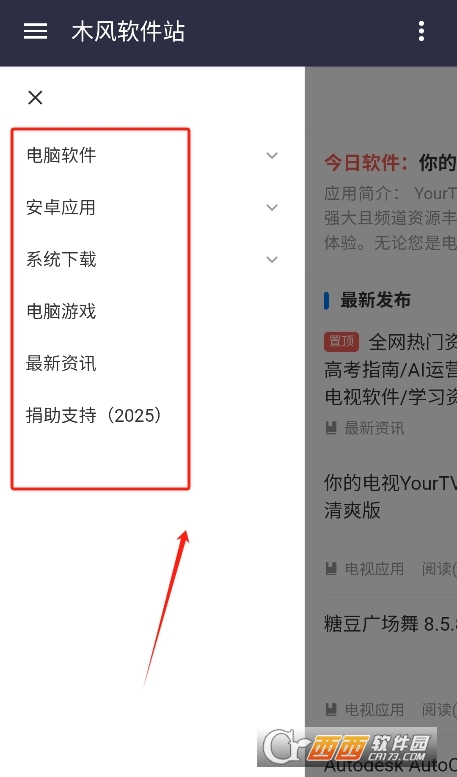This screenshot has width=457, height=777.
Task: Open 糖豆广场舞 8.5 article
Action: tap(391, 623)
